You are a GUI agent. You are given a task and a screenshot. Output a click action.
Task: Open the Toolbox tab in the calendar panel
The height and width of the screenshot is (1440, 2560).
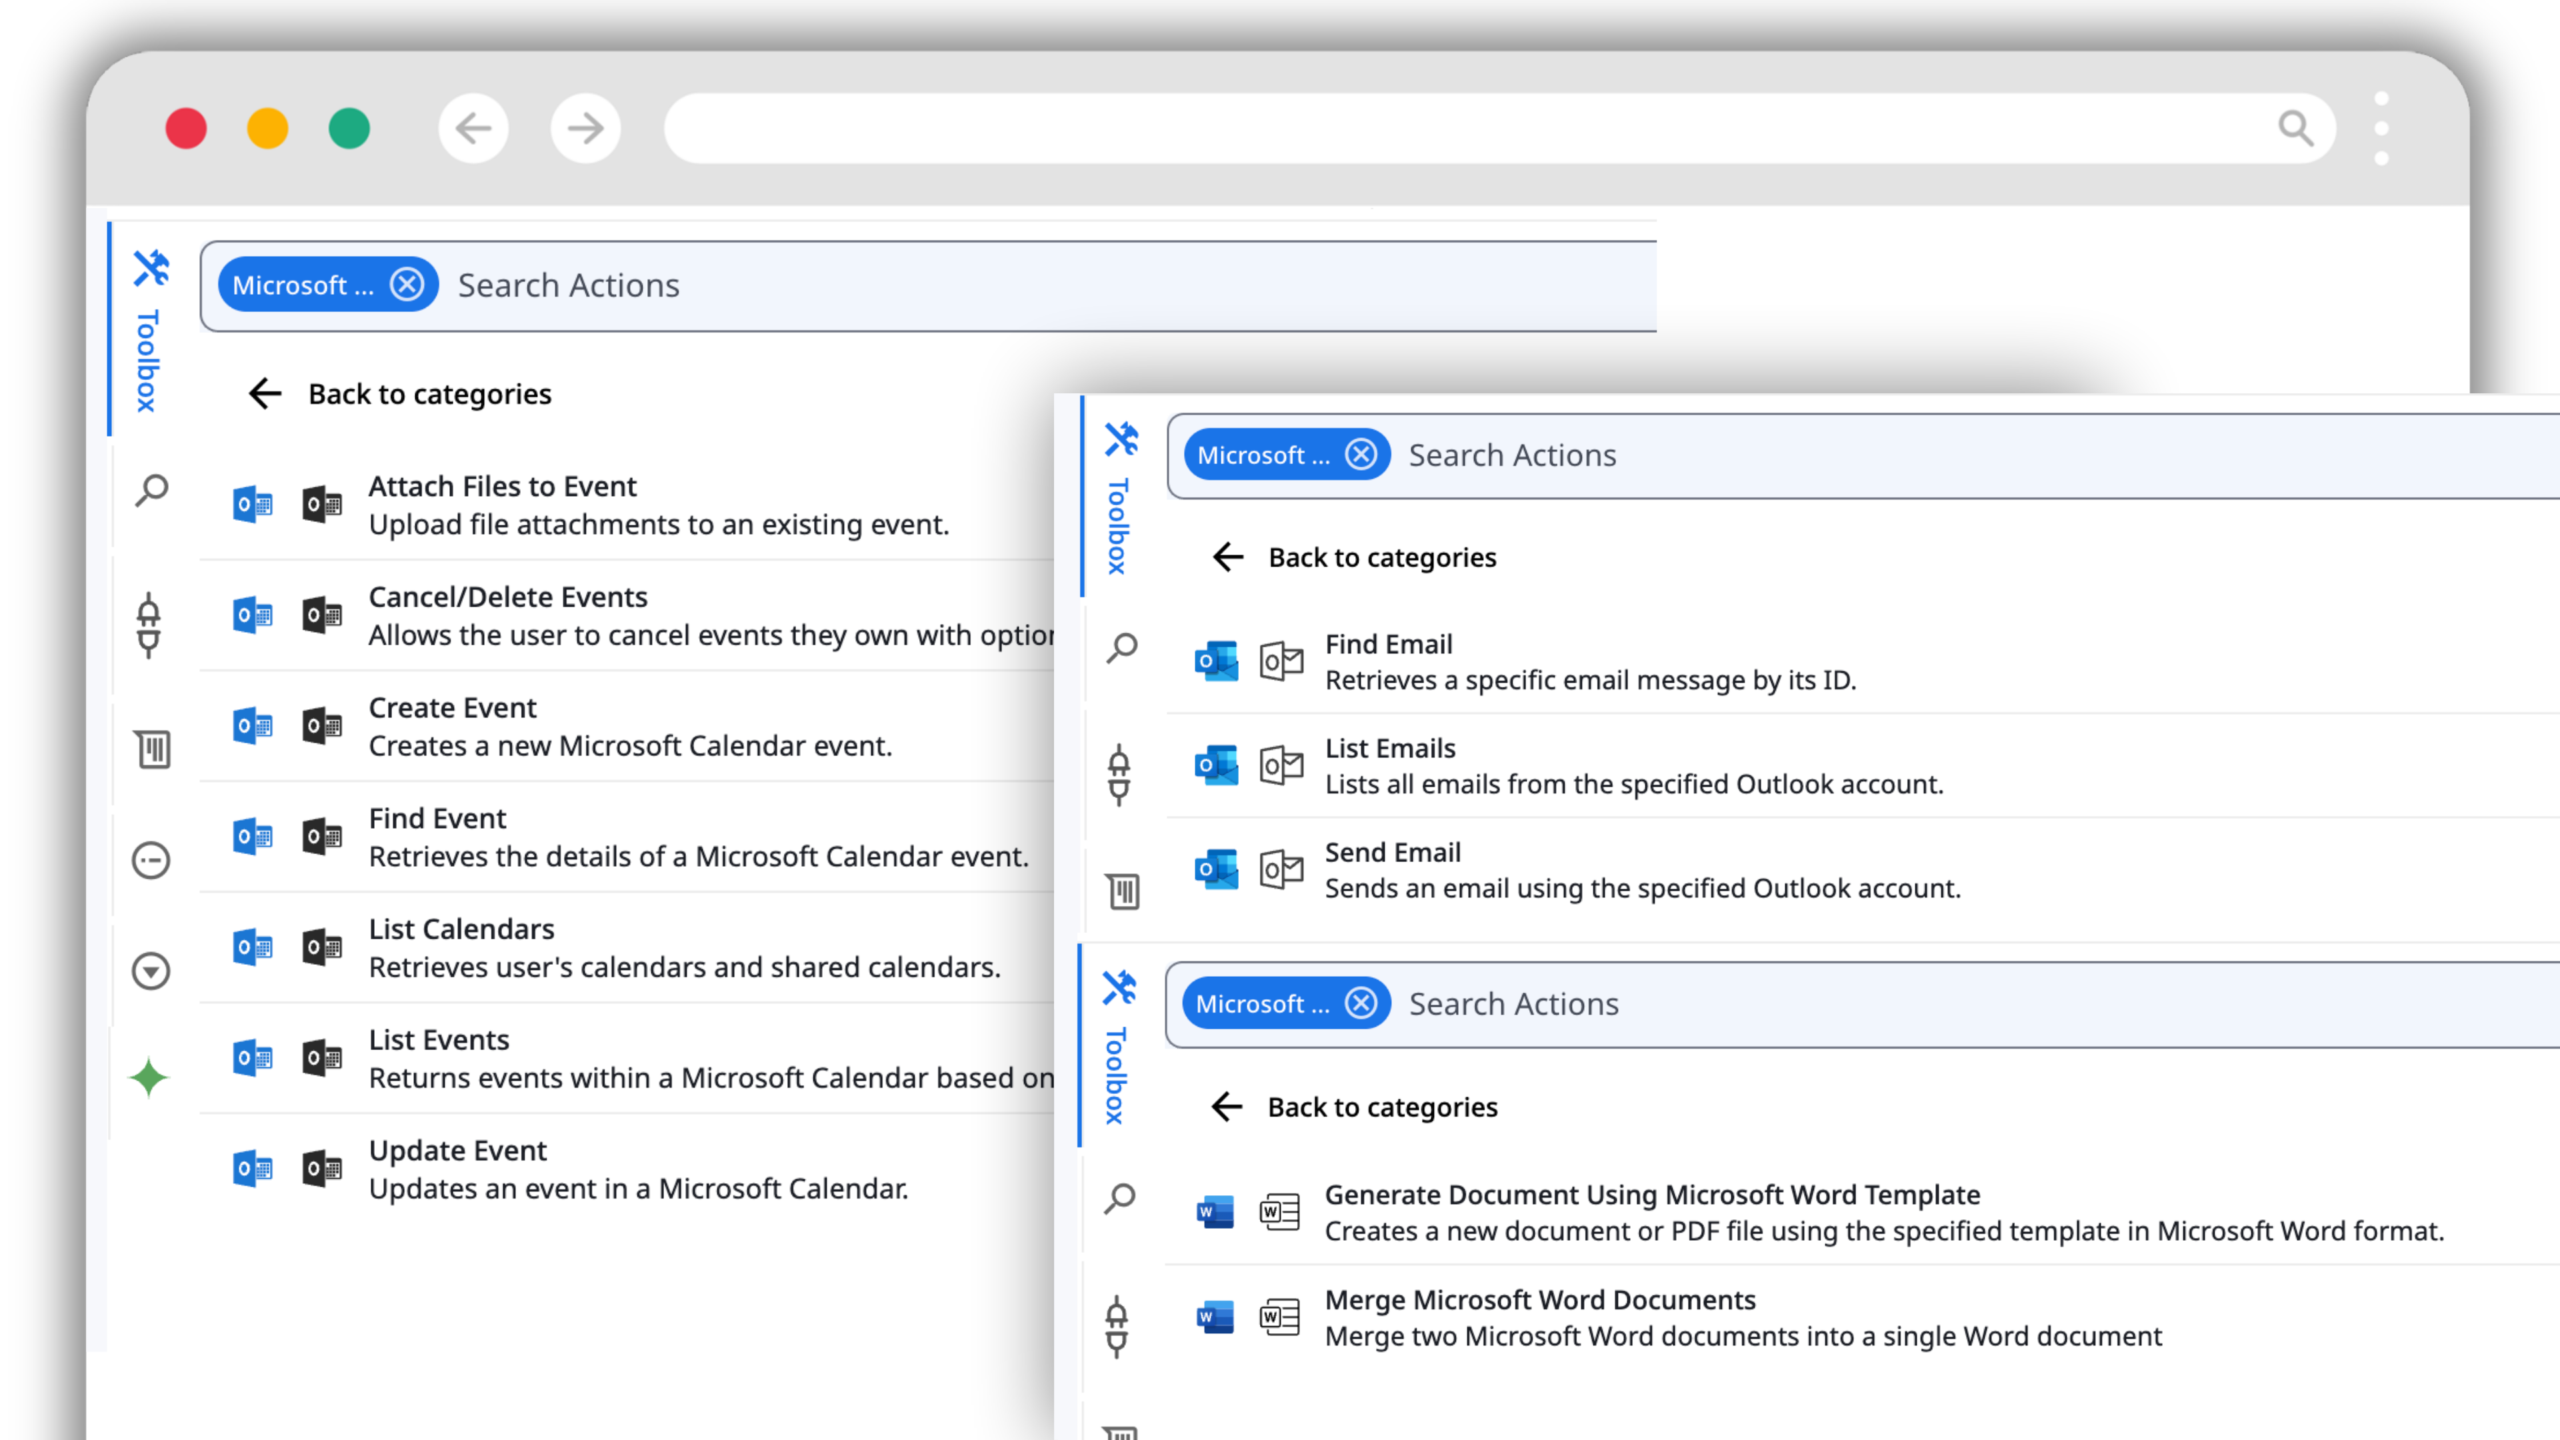coord(148,330)
